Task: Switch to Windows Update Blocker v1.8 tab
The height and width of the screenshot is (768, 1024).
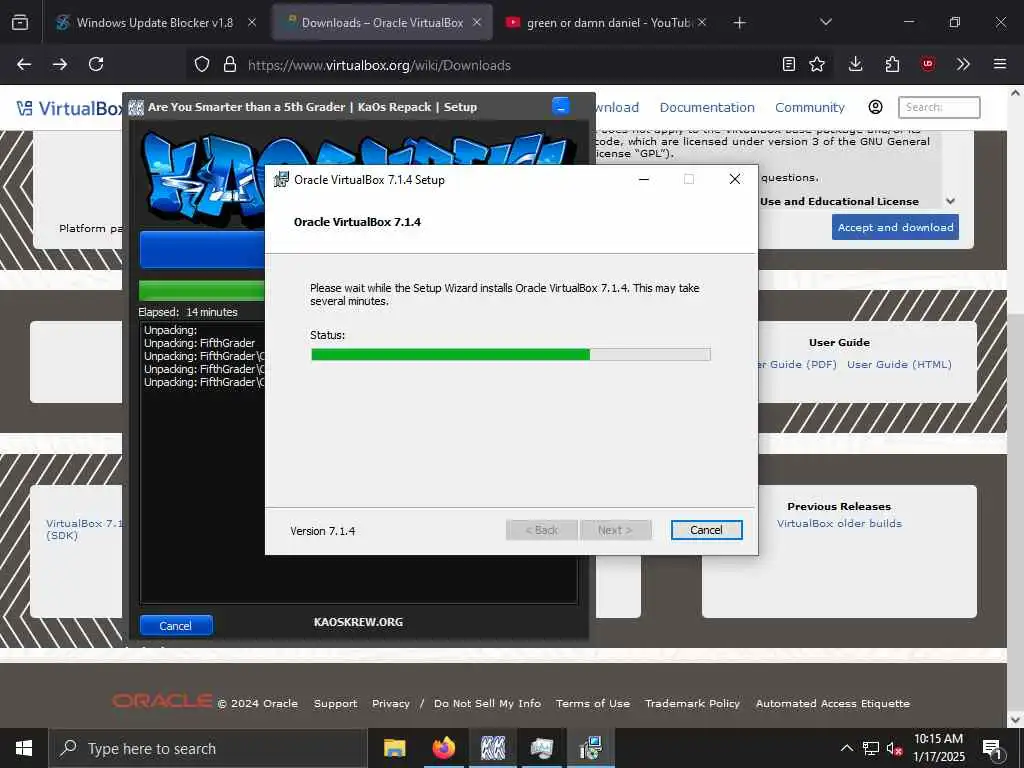Action: (x=155, y=23)
